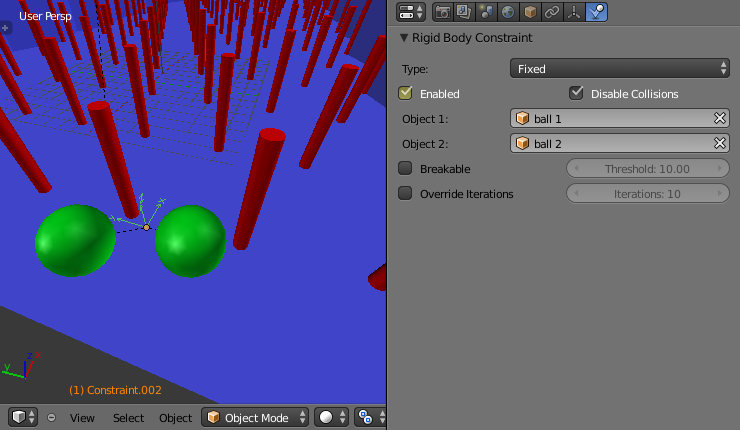The image size is (740, 430).
Task: Open the Object Mode dropdown
Action: (254, 417)
